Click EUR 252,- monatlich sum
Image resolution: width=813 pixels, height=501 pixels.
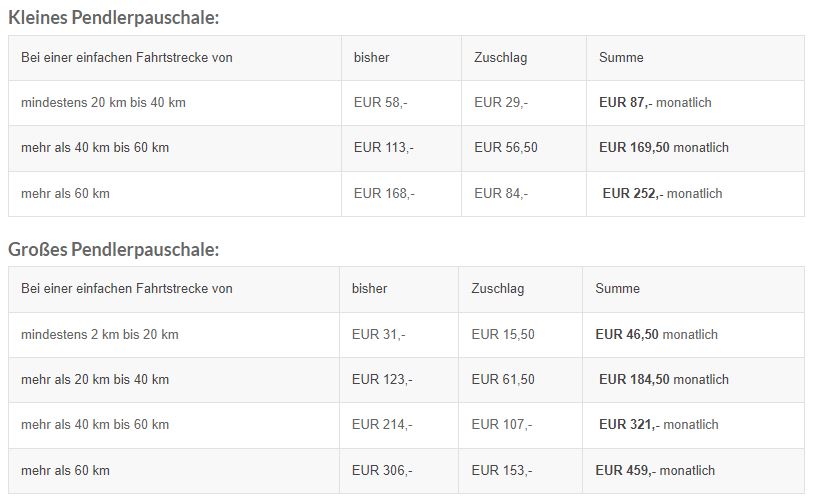[662, 194]
